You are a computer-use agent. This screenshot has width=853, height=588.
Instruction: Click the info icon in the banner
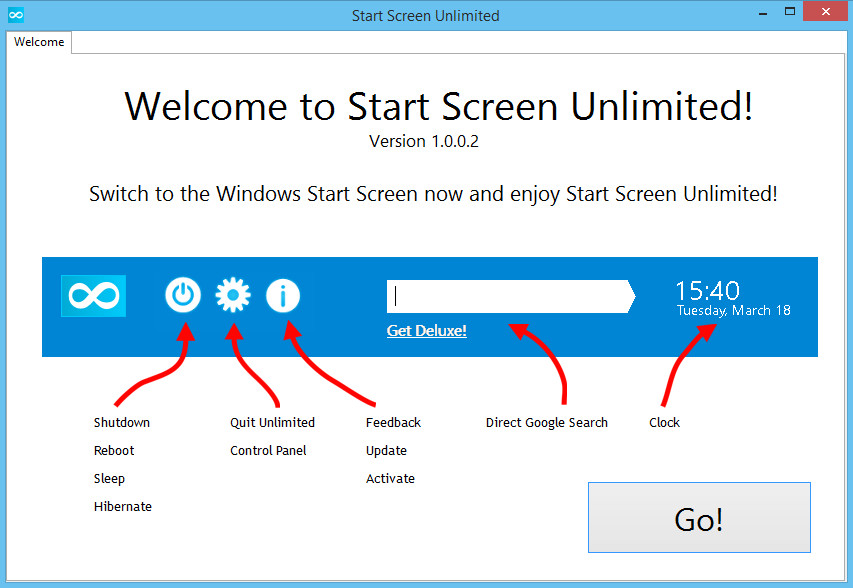tap(283, 295)
